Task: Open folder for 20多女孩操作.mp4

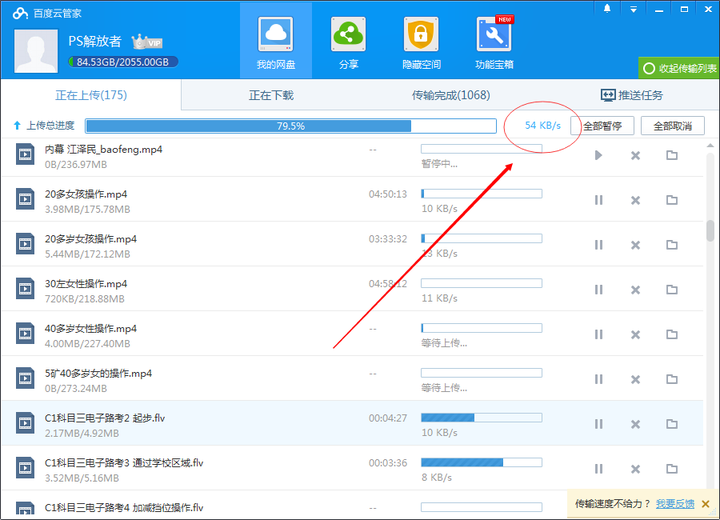Action: point(672,200)
